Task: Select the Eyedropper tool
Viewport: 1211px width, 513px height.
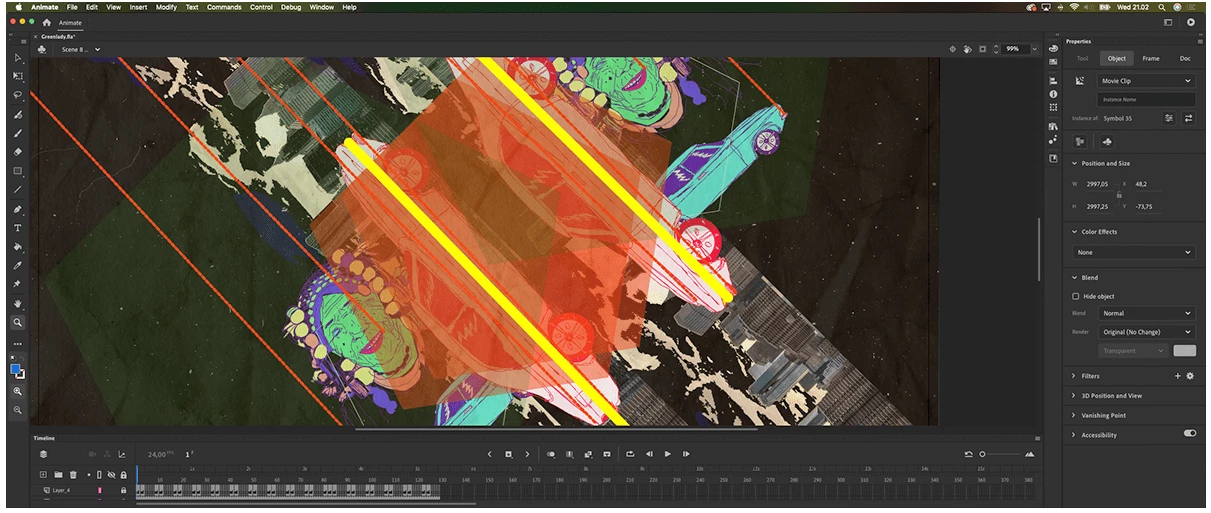Action: [18, 266]
